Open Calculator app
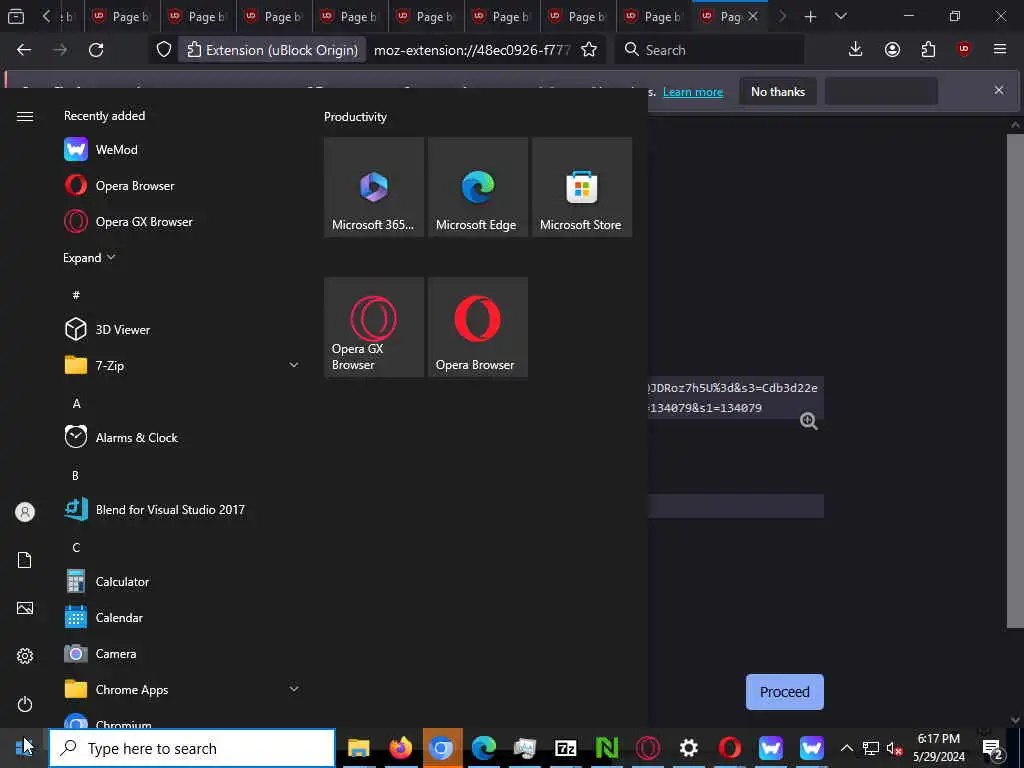 click(x=107, y=581)
